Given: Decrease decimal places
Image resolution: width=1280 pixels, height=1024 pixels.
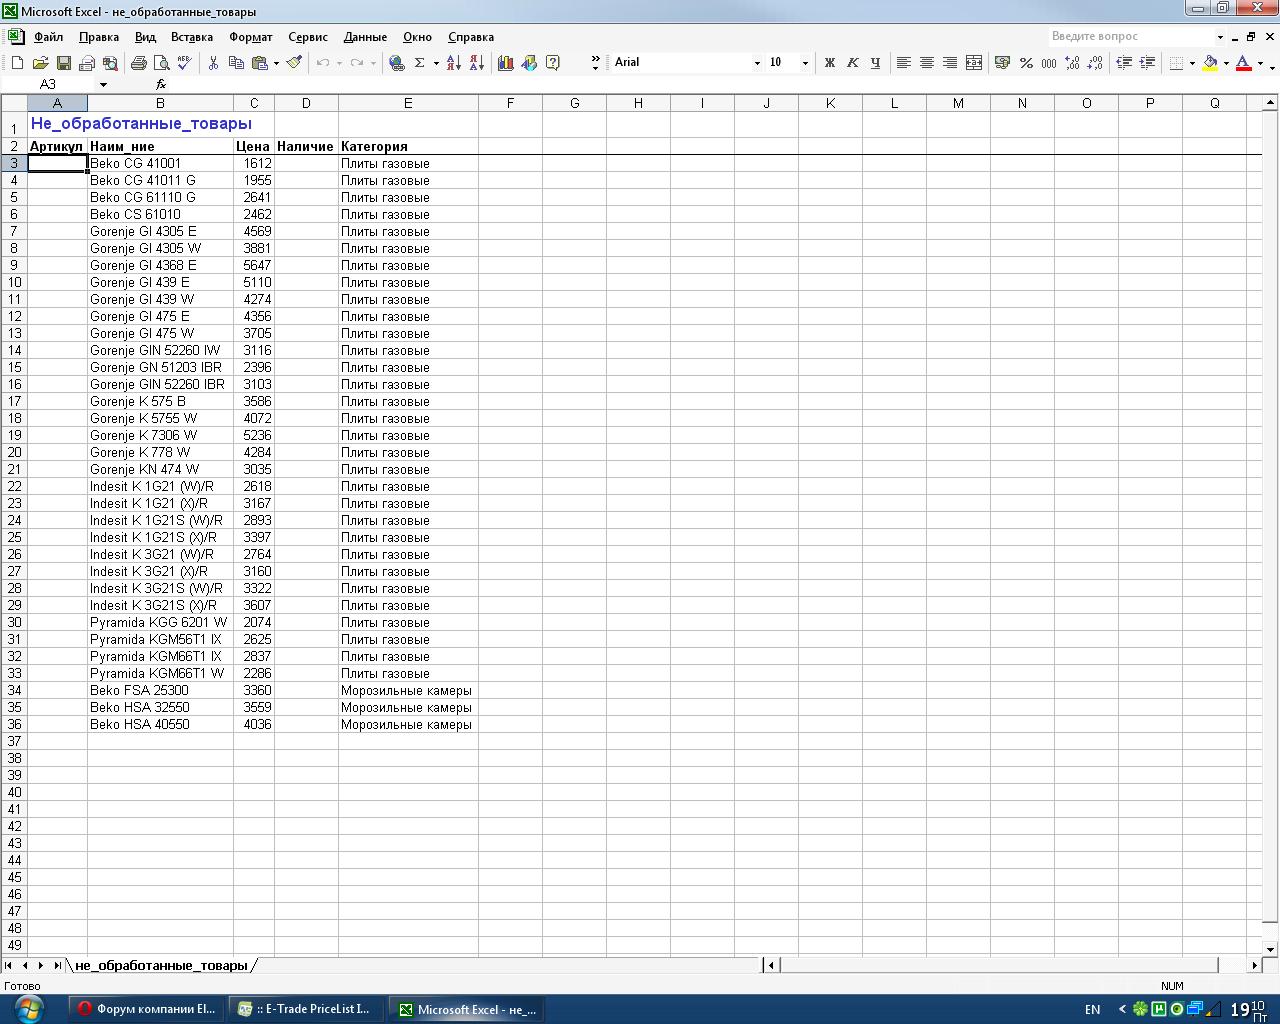Looking at the screenshot, I should pyautogui.click(x=1095, y=63).
